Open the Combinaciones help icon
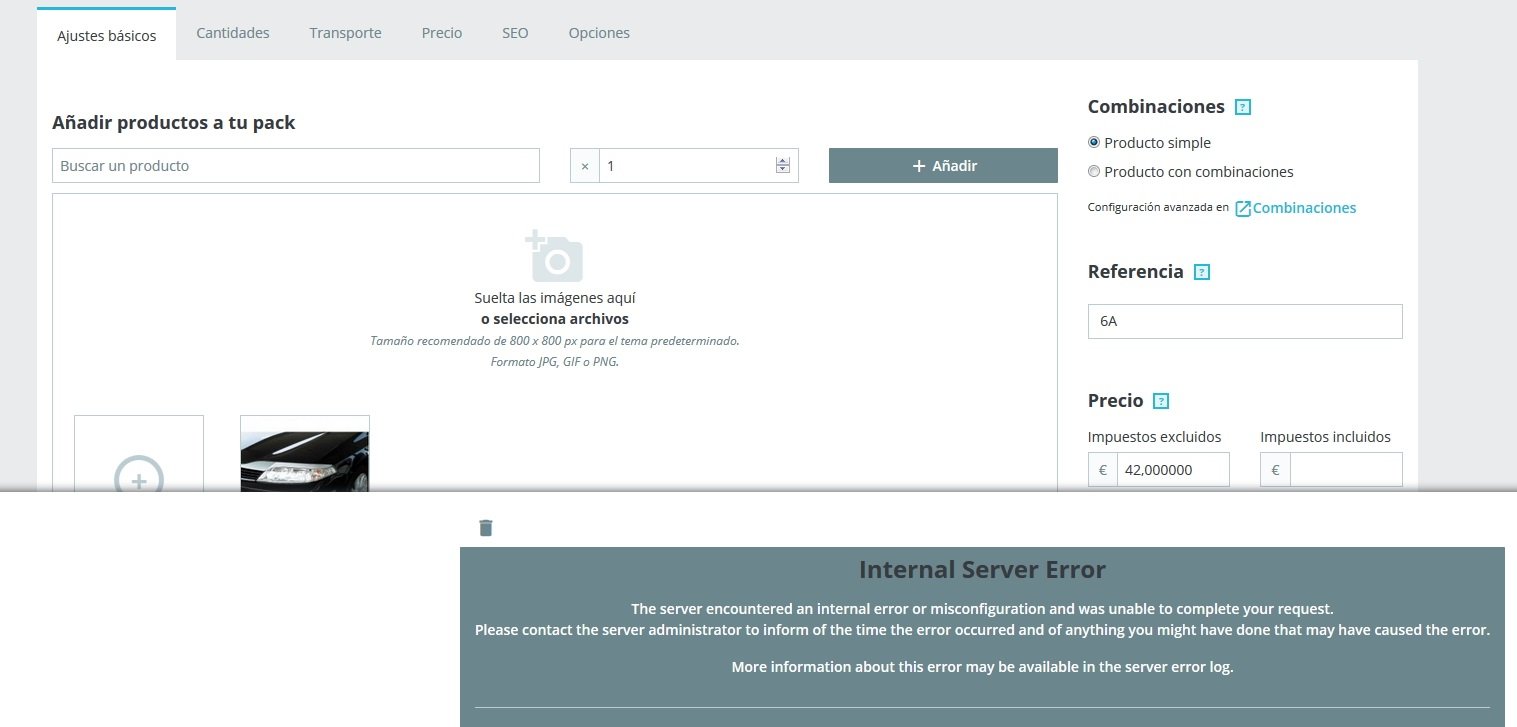Viewport: 1517px width, 727px height. tap(1243, 107)
